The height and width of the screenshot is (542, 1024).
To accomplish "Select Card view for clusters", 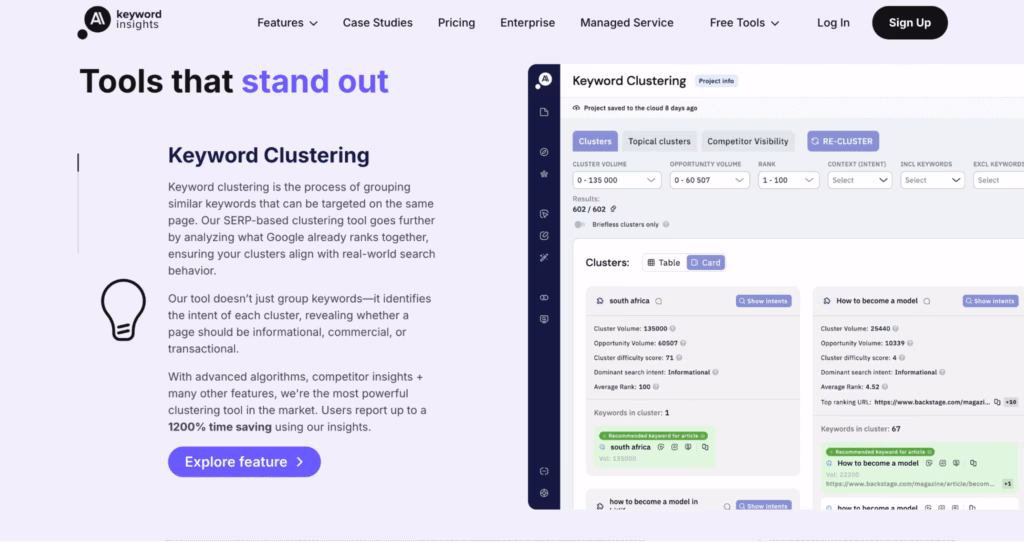I will pyautogui.click(x=706, y=263).
